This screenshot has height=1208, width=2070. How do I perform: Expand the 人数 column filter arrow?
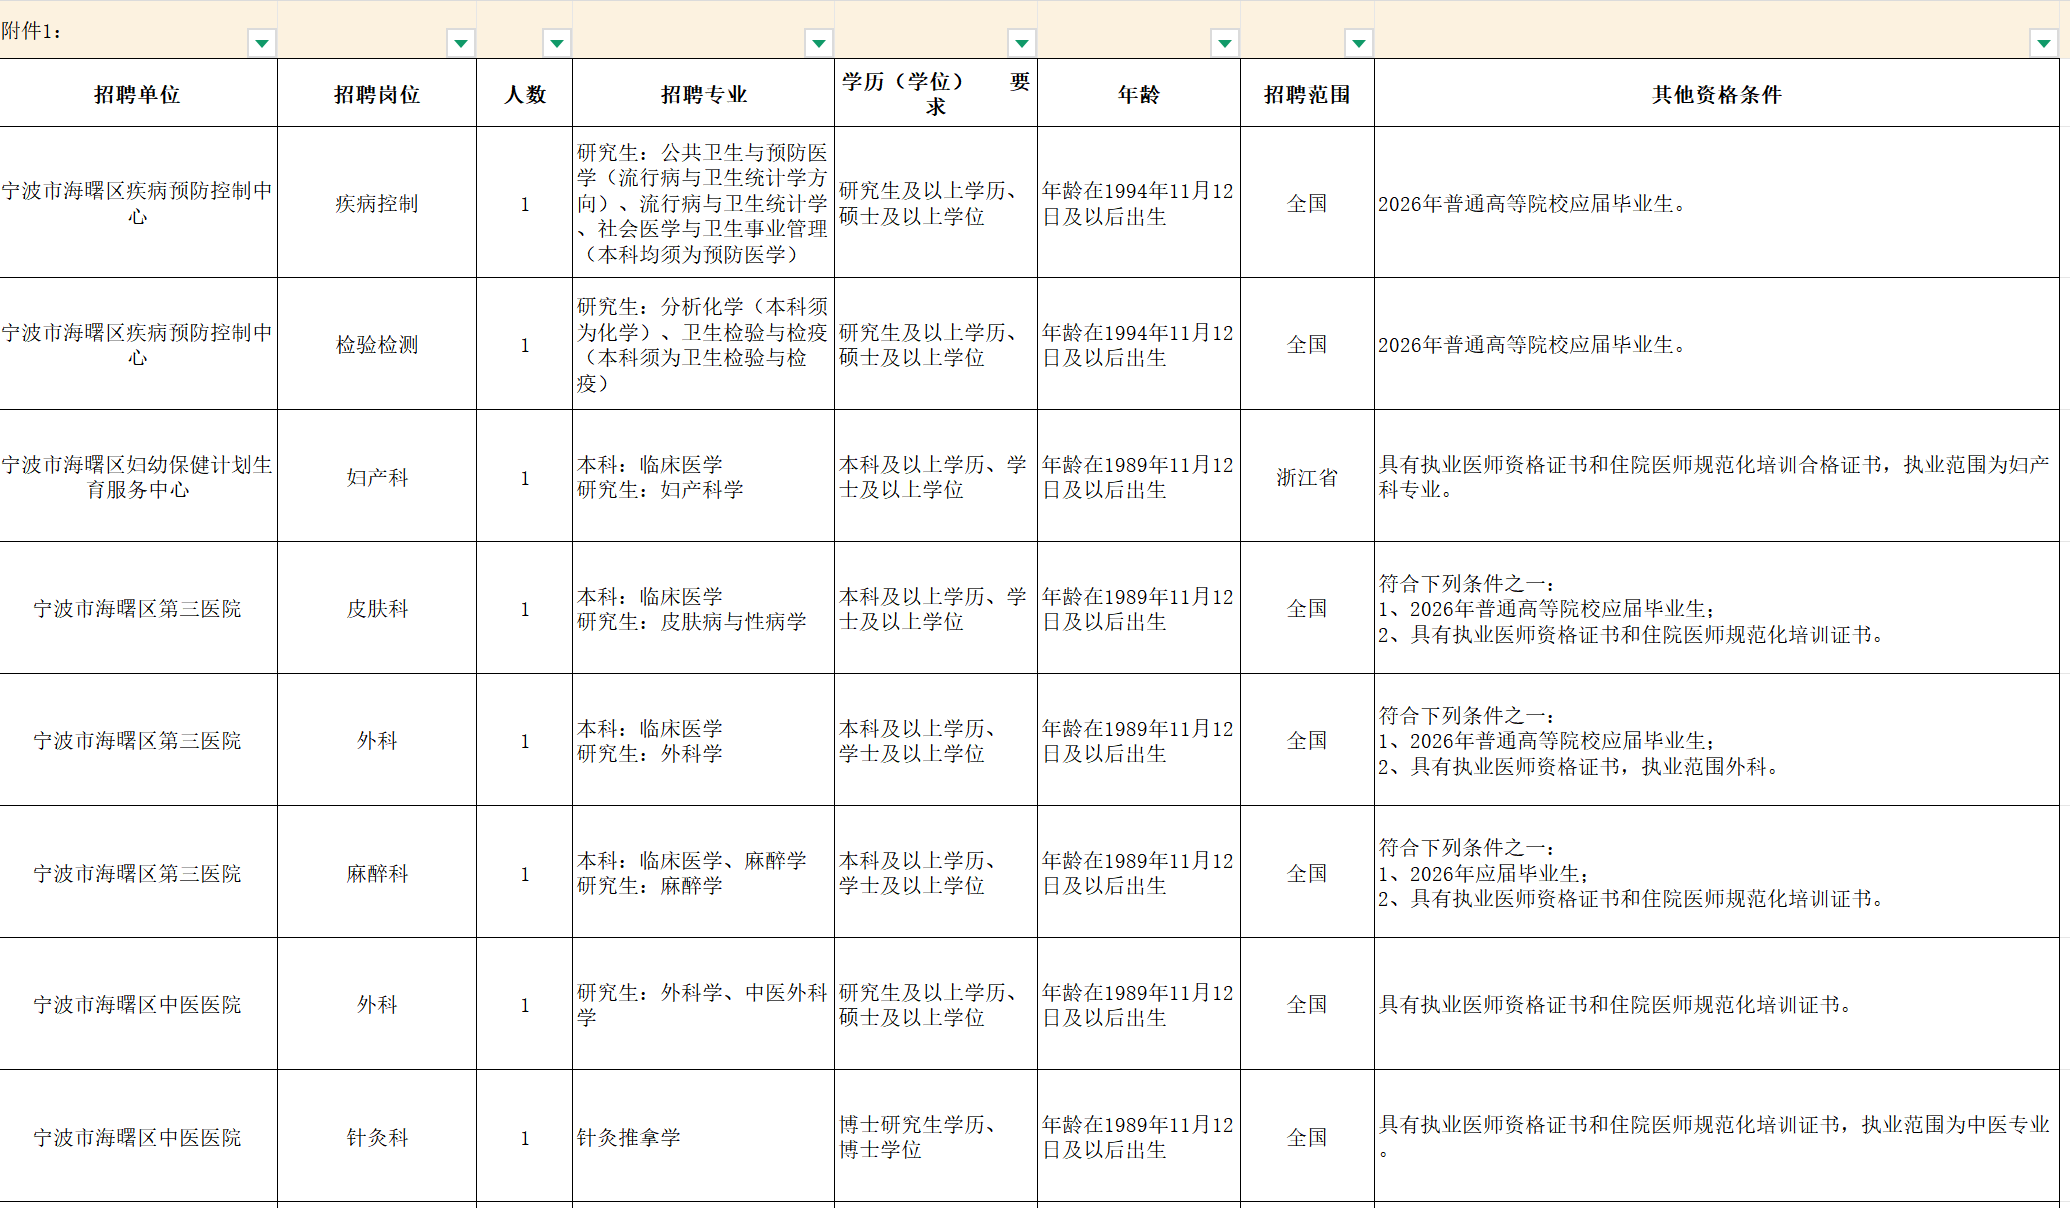[557, 43]
